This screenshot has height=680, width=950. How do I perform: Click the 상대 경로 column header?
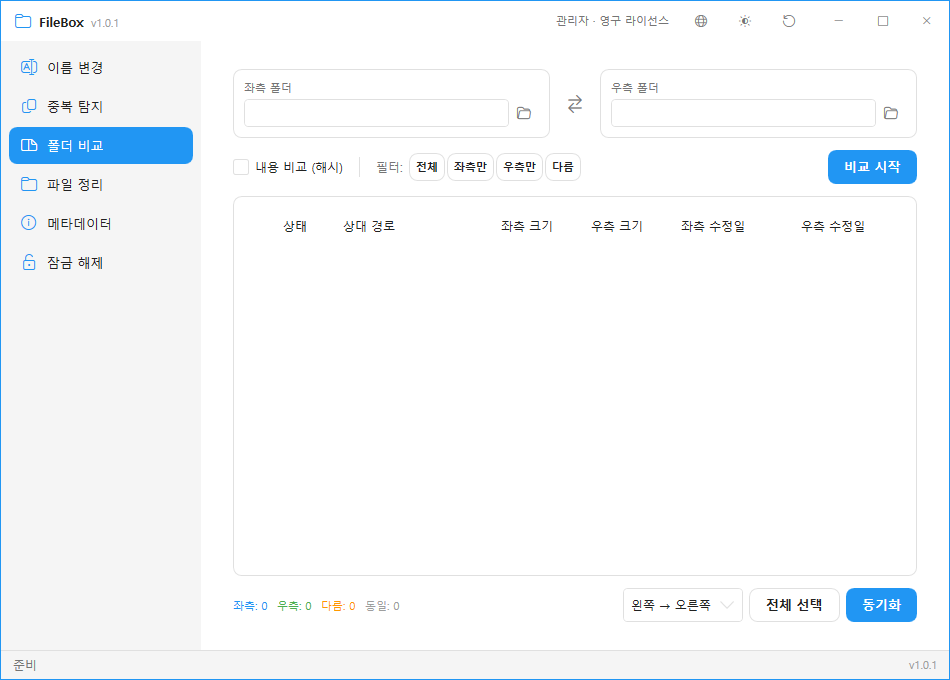369,226
